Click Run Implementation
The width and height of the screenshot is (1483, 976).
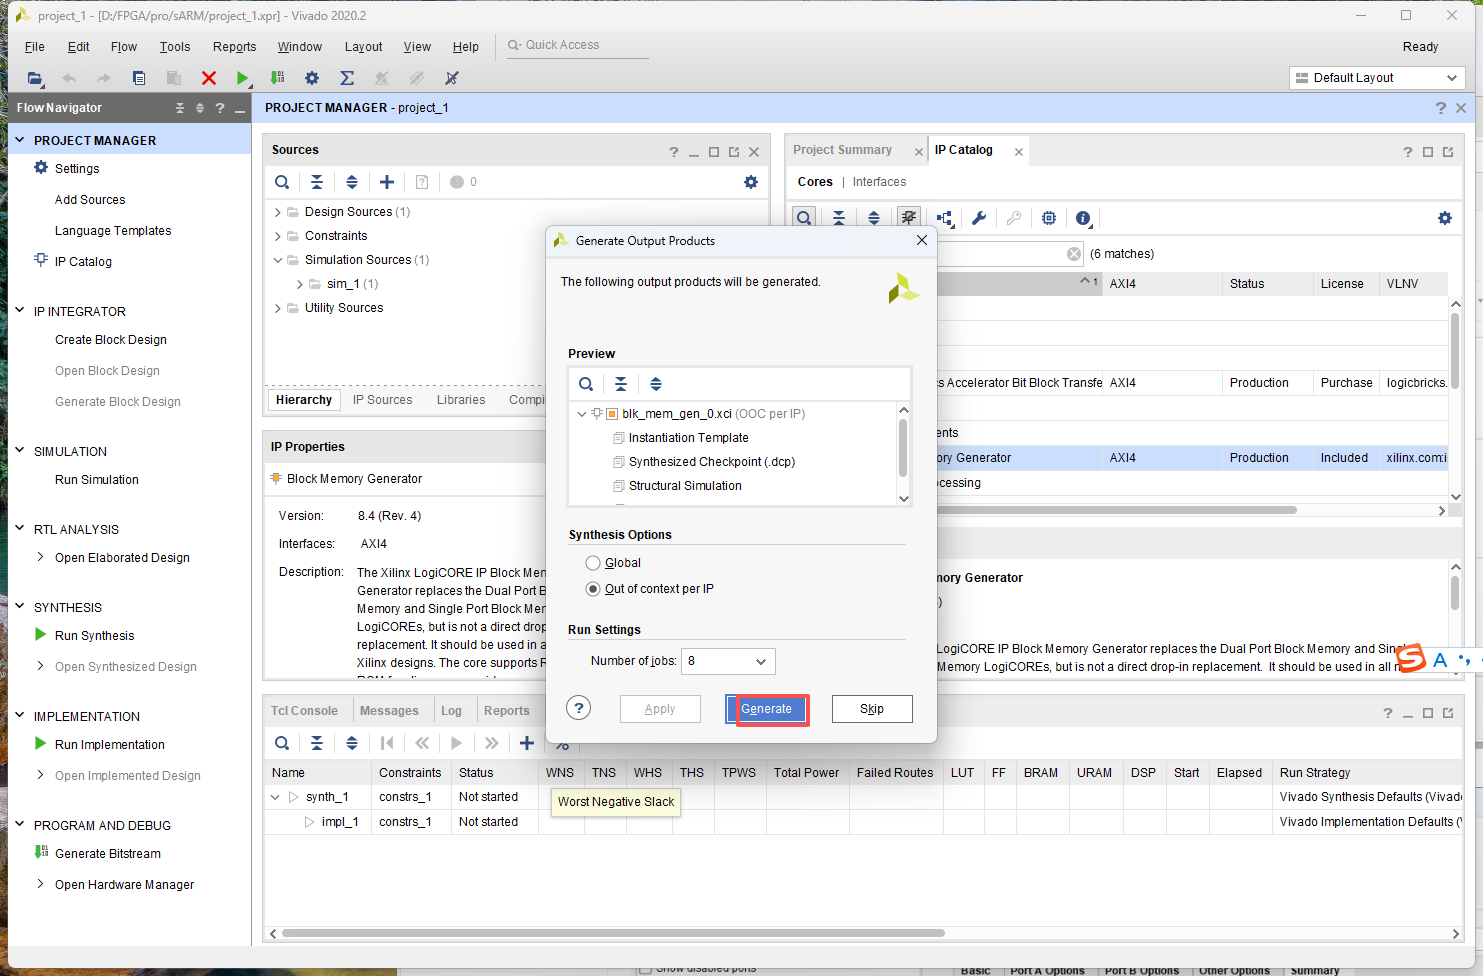(110, 745)
